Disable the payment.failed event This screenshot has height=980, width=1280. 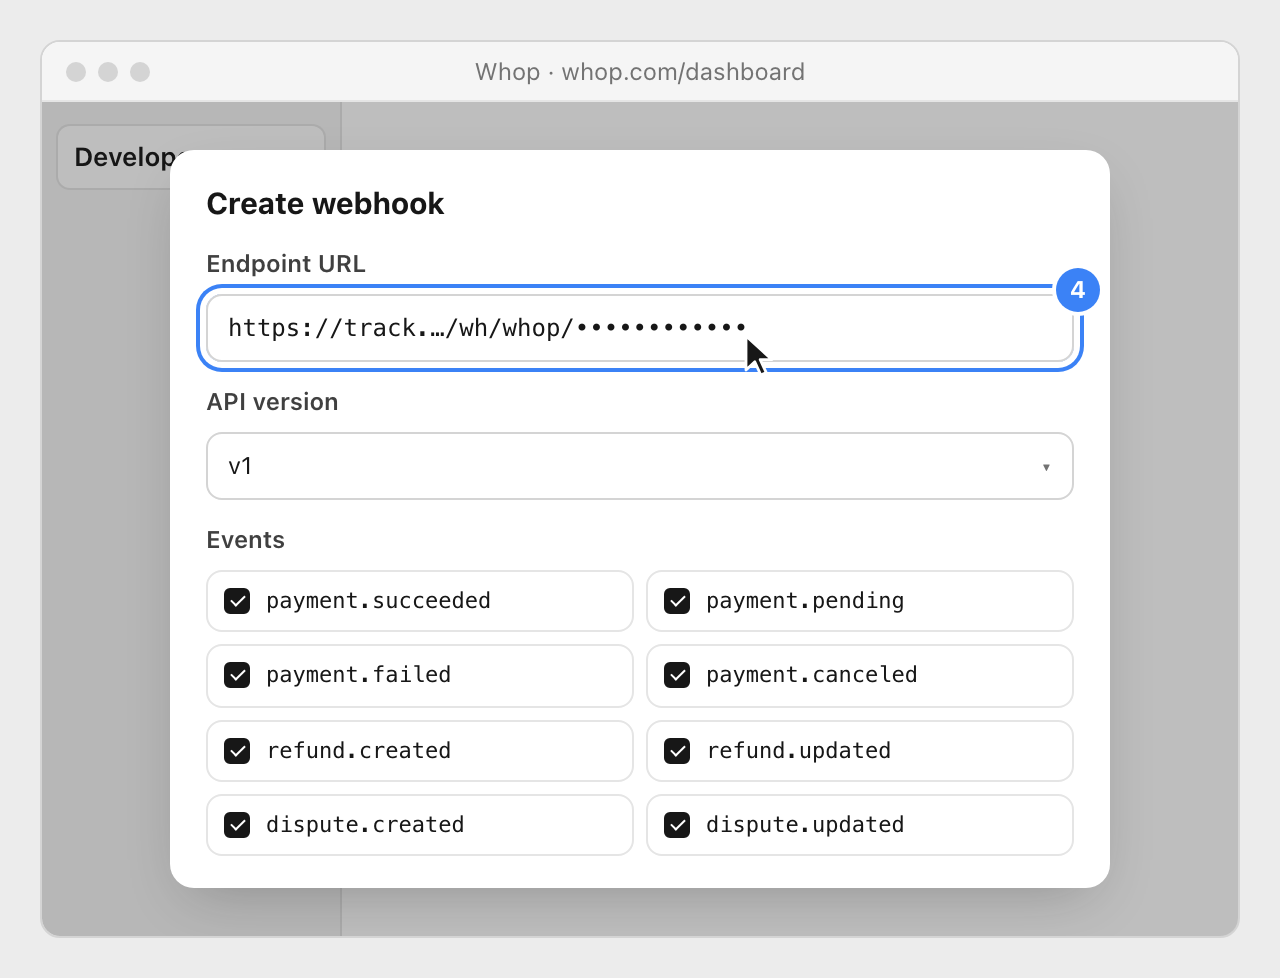coord(237,675)
